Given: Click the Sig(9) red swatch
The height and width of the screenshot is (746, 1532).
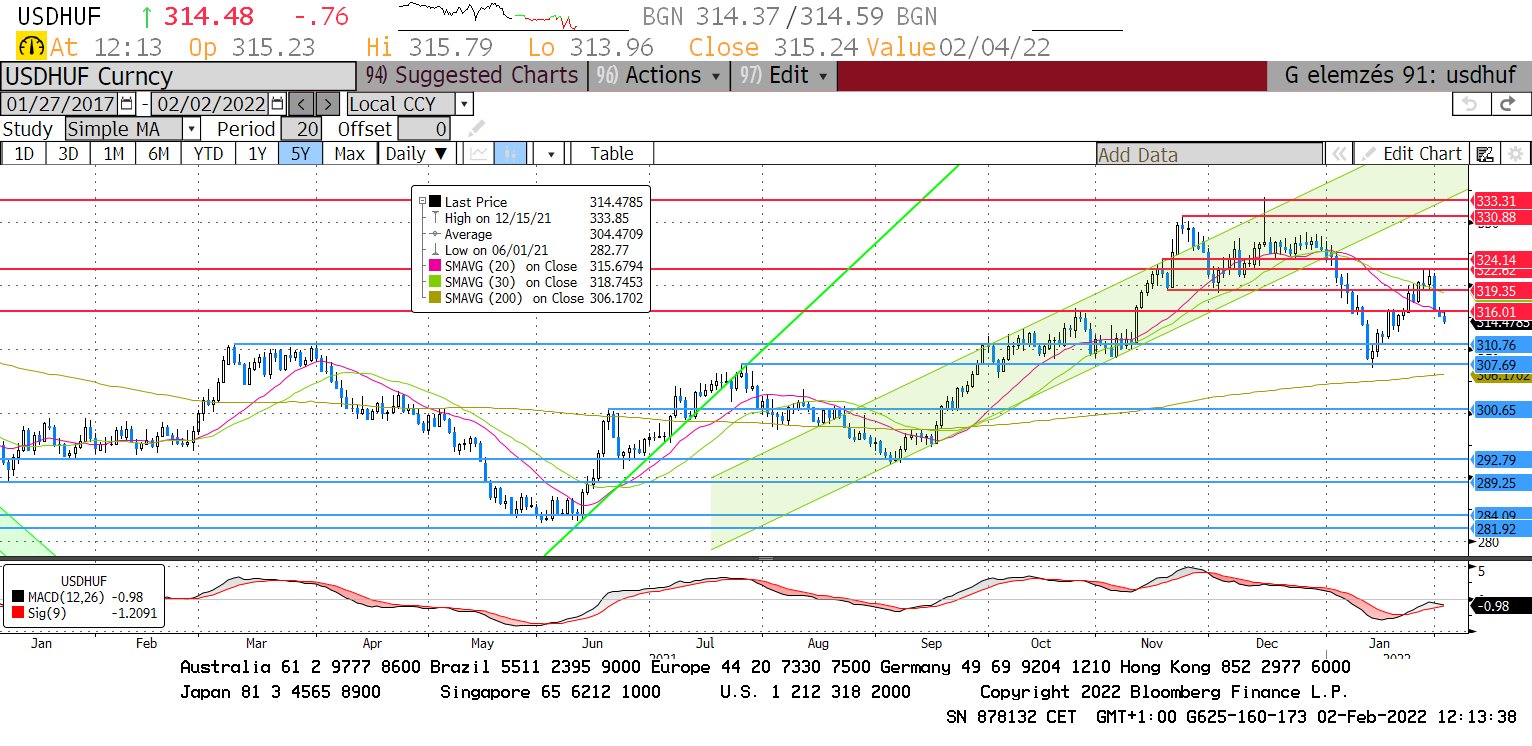Looking at the screenshot, I should coord(20,612).
